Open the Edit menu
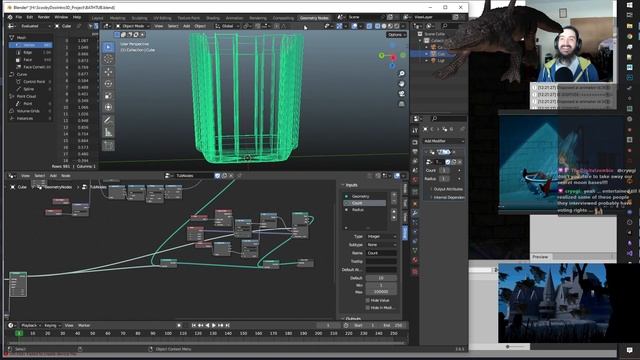640x360 pixels. coord(30,17)
